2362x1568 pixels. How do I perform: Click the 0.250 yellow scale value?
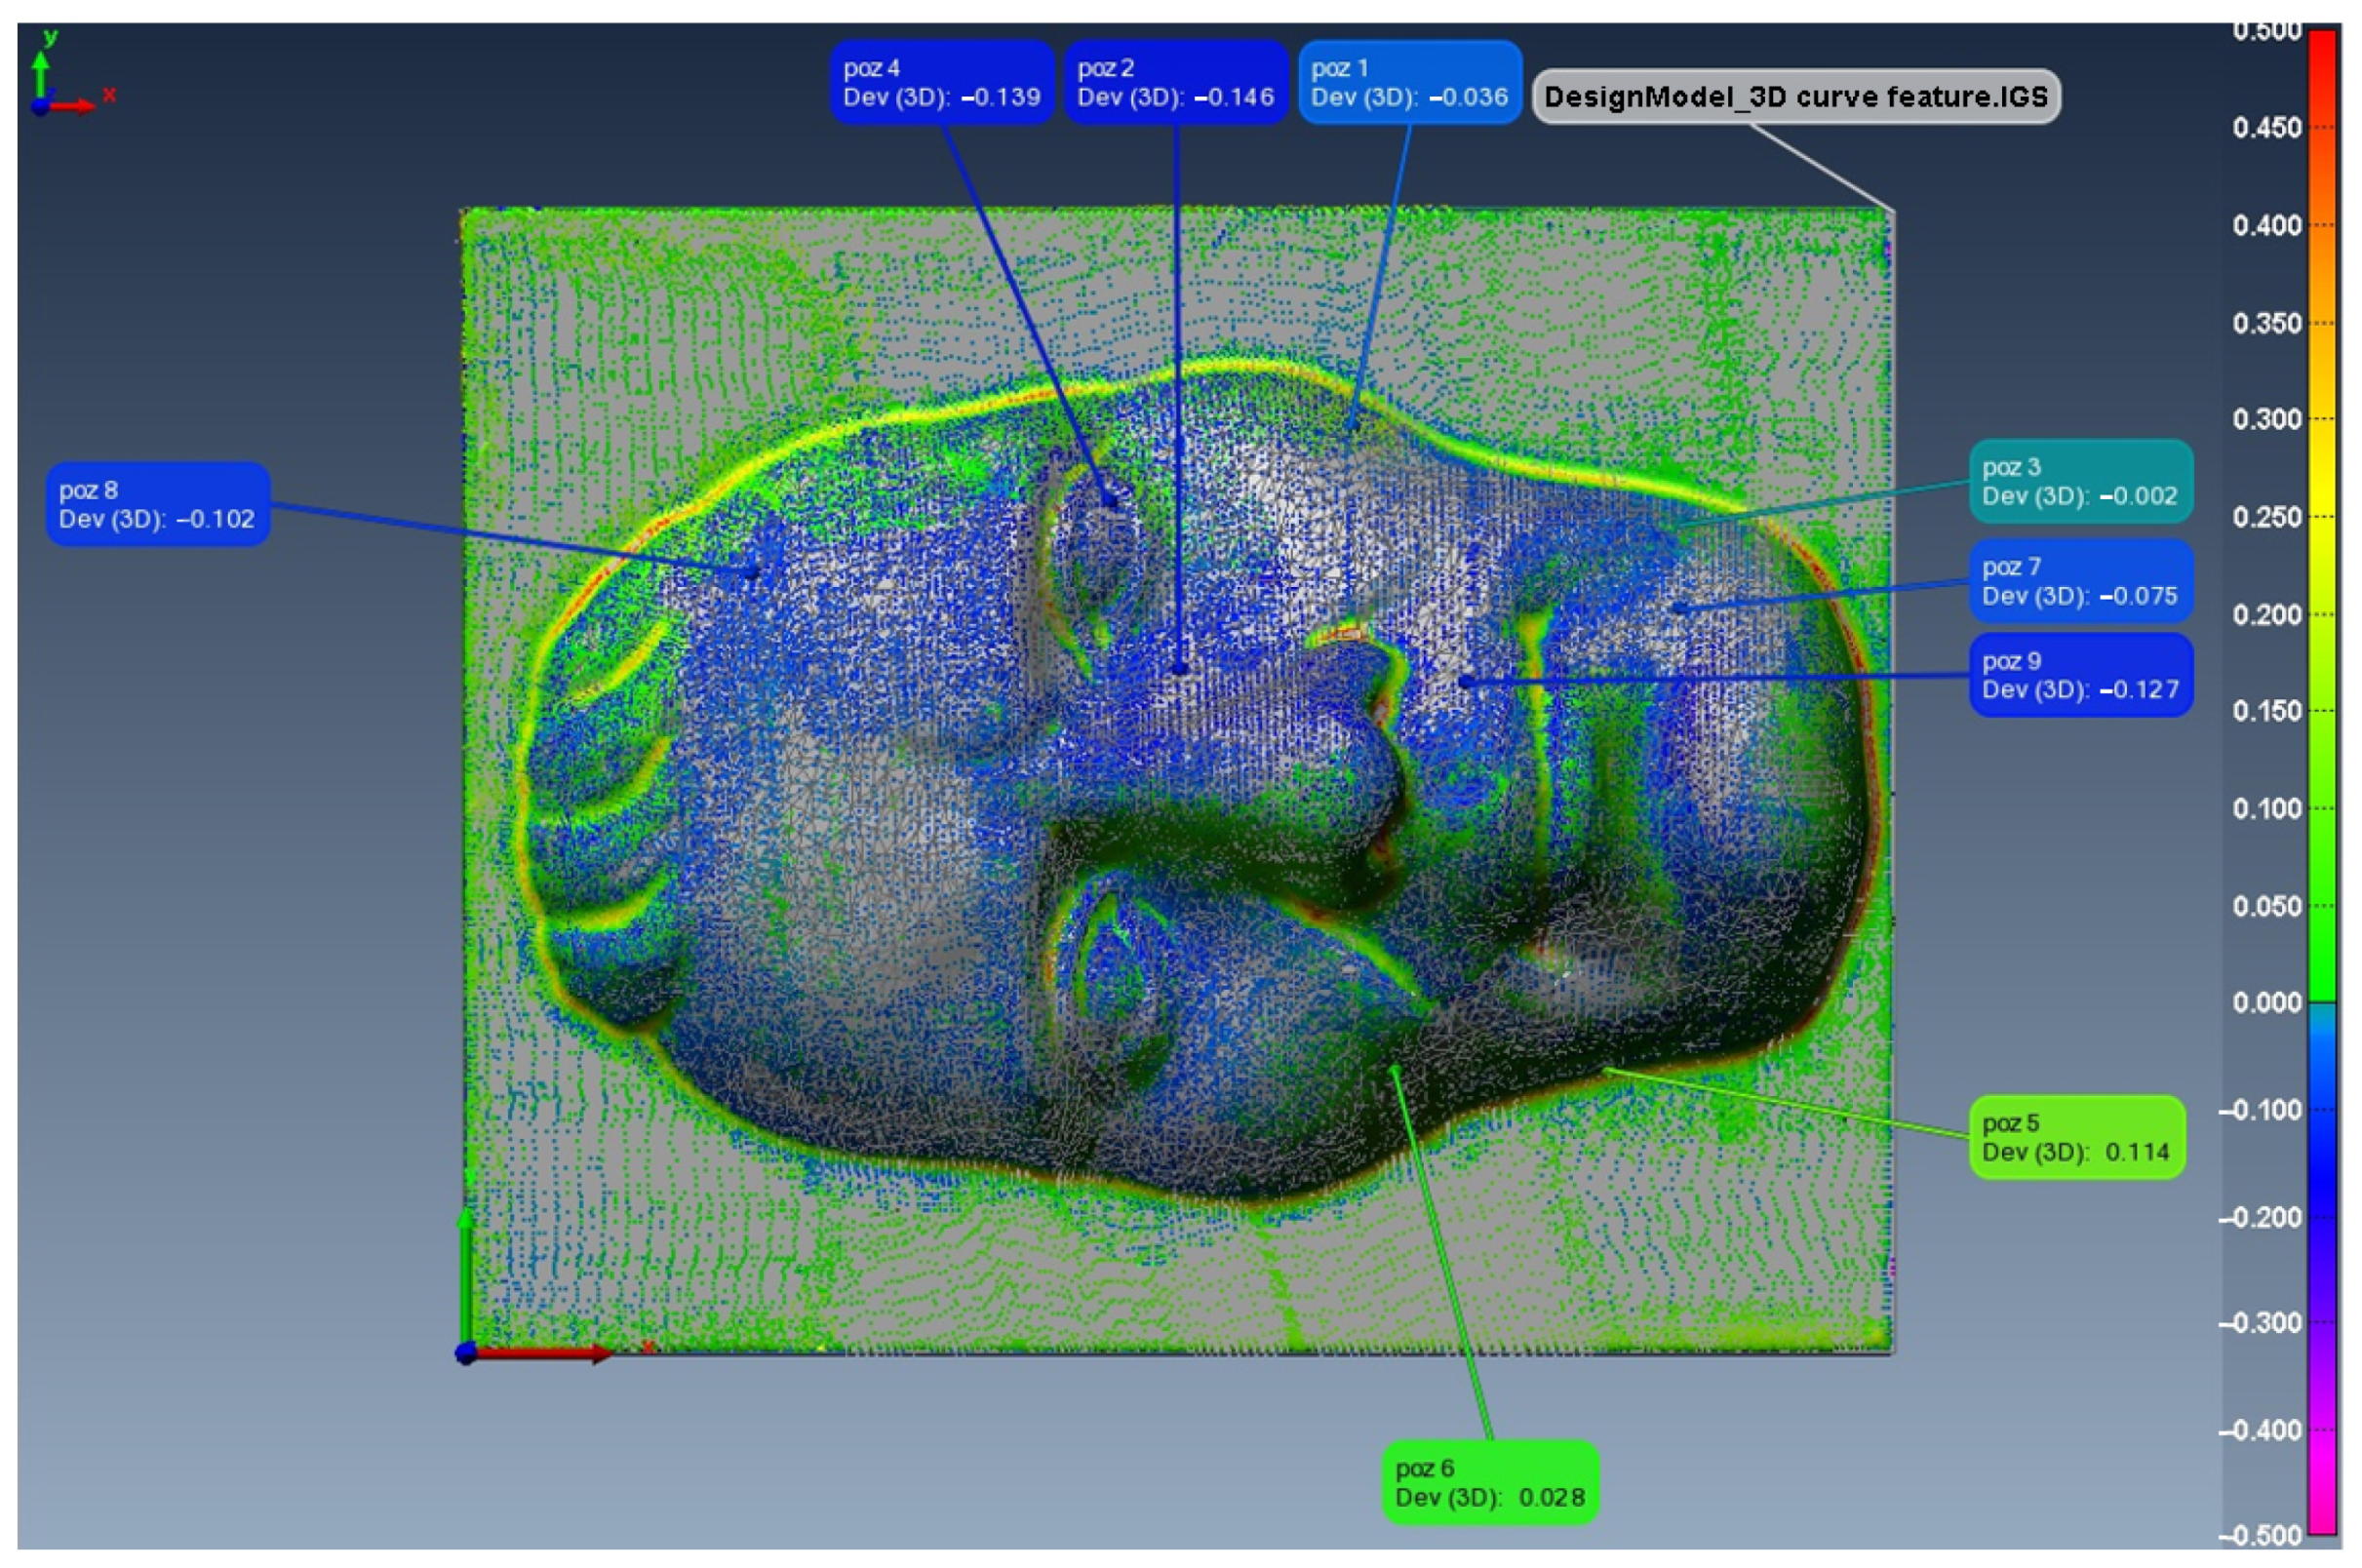coord(2266,517)
